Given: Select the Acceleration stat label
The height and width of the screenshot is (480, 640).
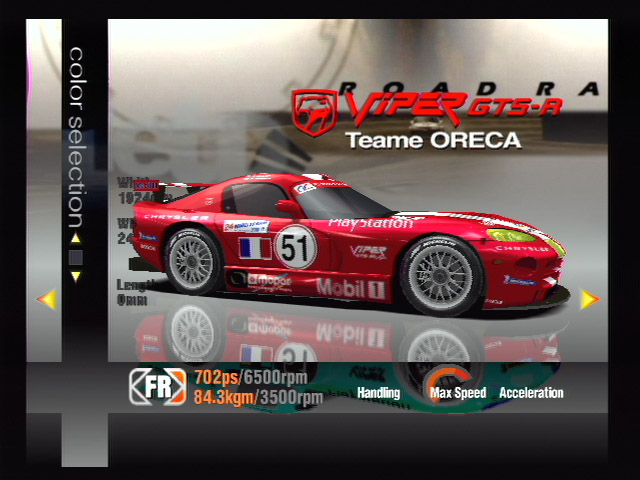Looking at the screenshot, I should [531, 393].
